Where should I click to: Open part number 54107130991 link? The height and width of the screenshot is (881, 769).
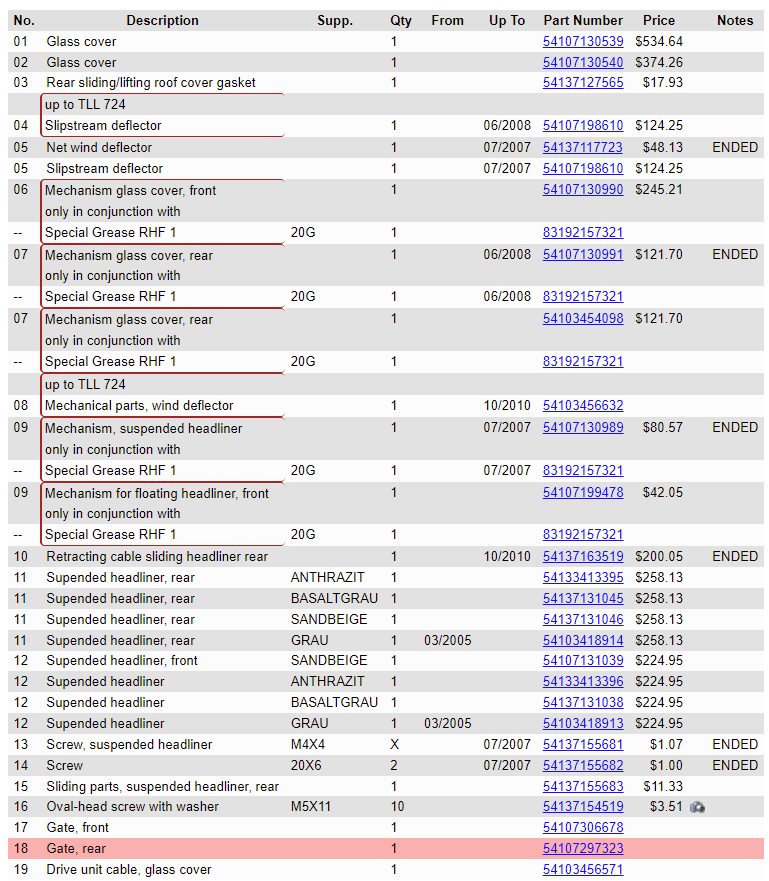(x=583, y=255)
